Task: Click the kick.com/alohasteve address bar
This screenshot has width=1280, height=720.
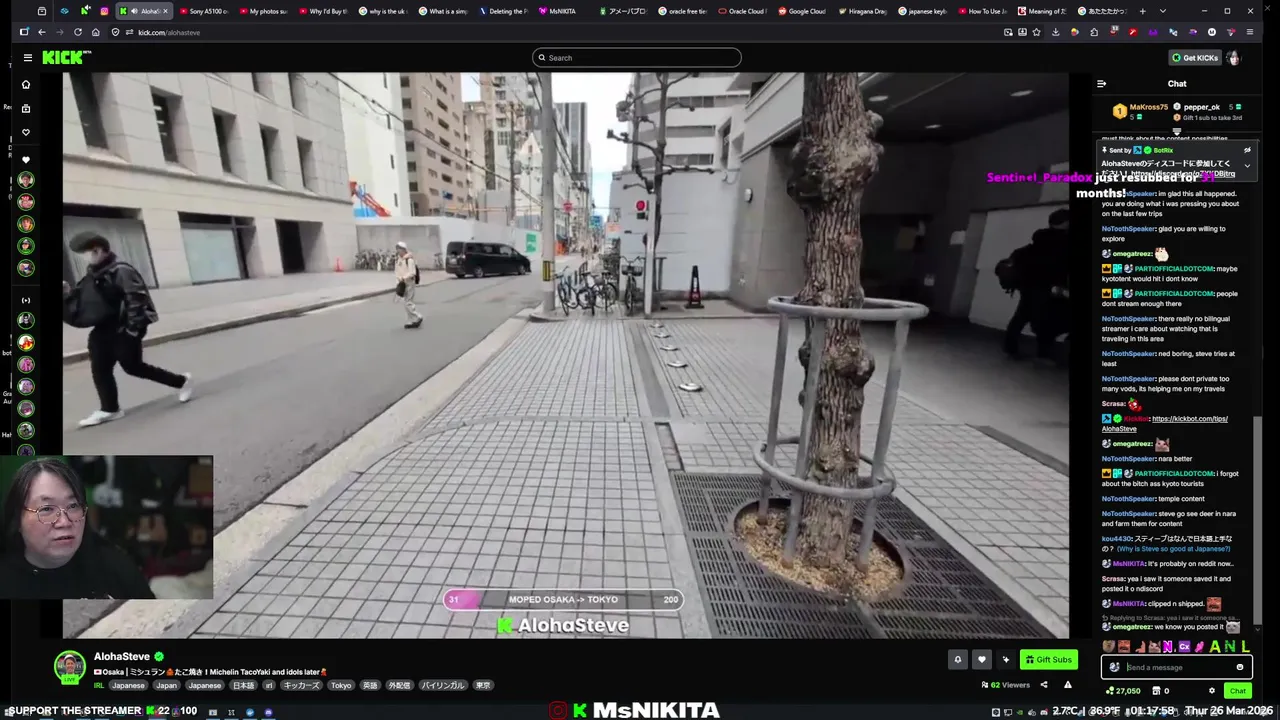Action: pos(560,32)
